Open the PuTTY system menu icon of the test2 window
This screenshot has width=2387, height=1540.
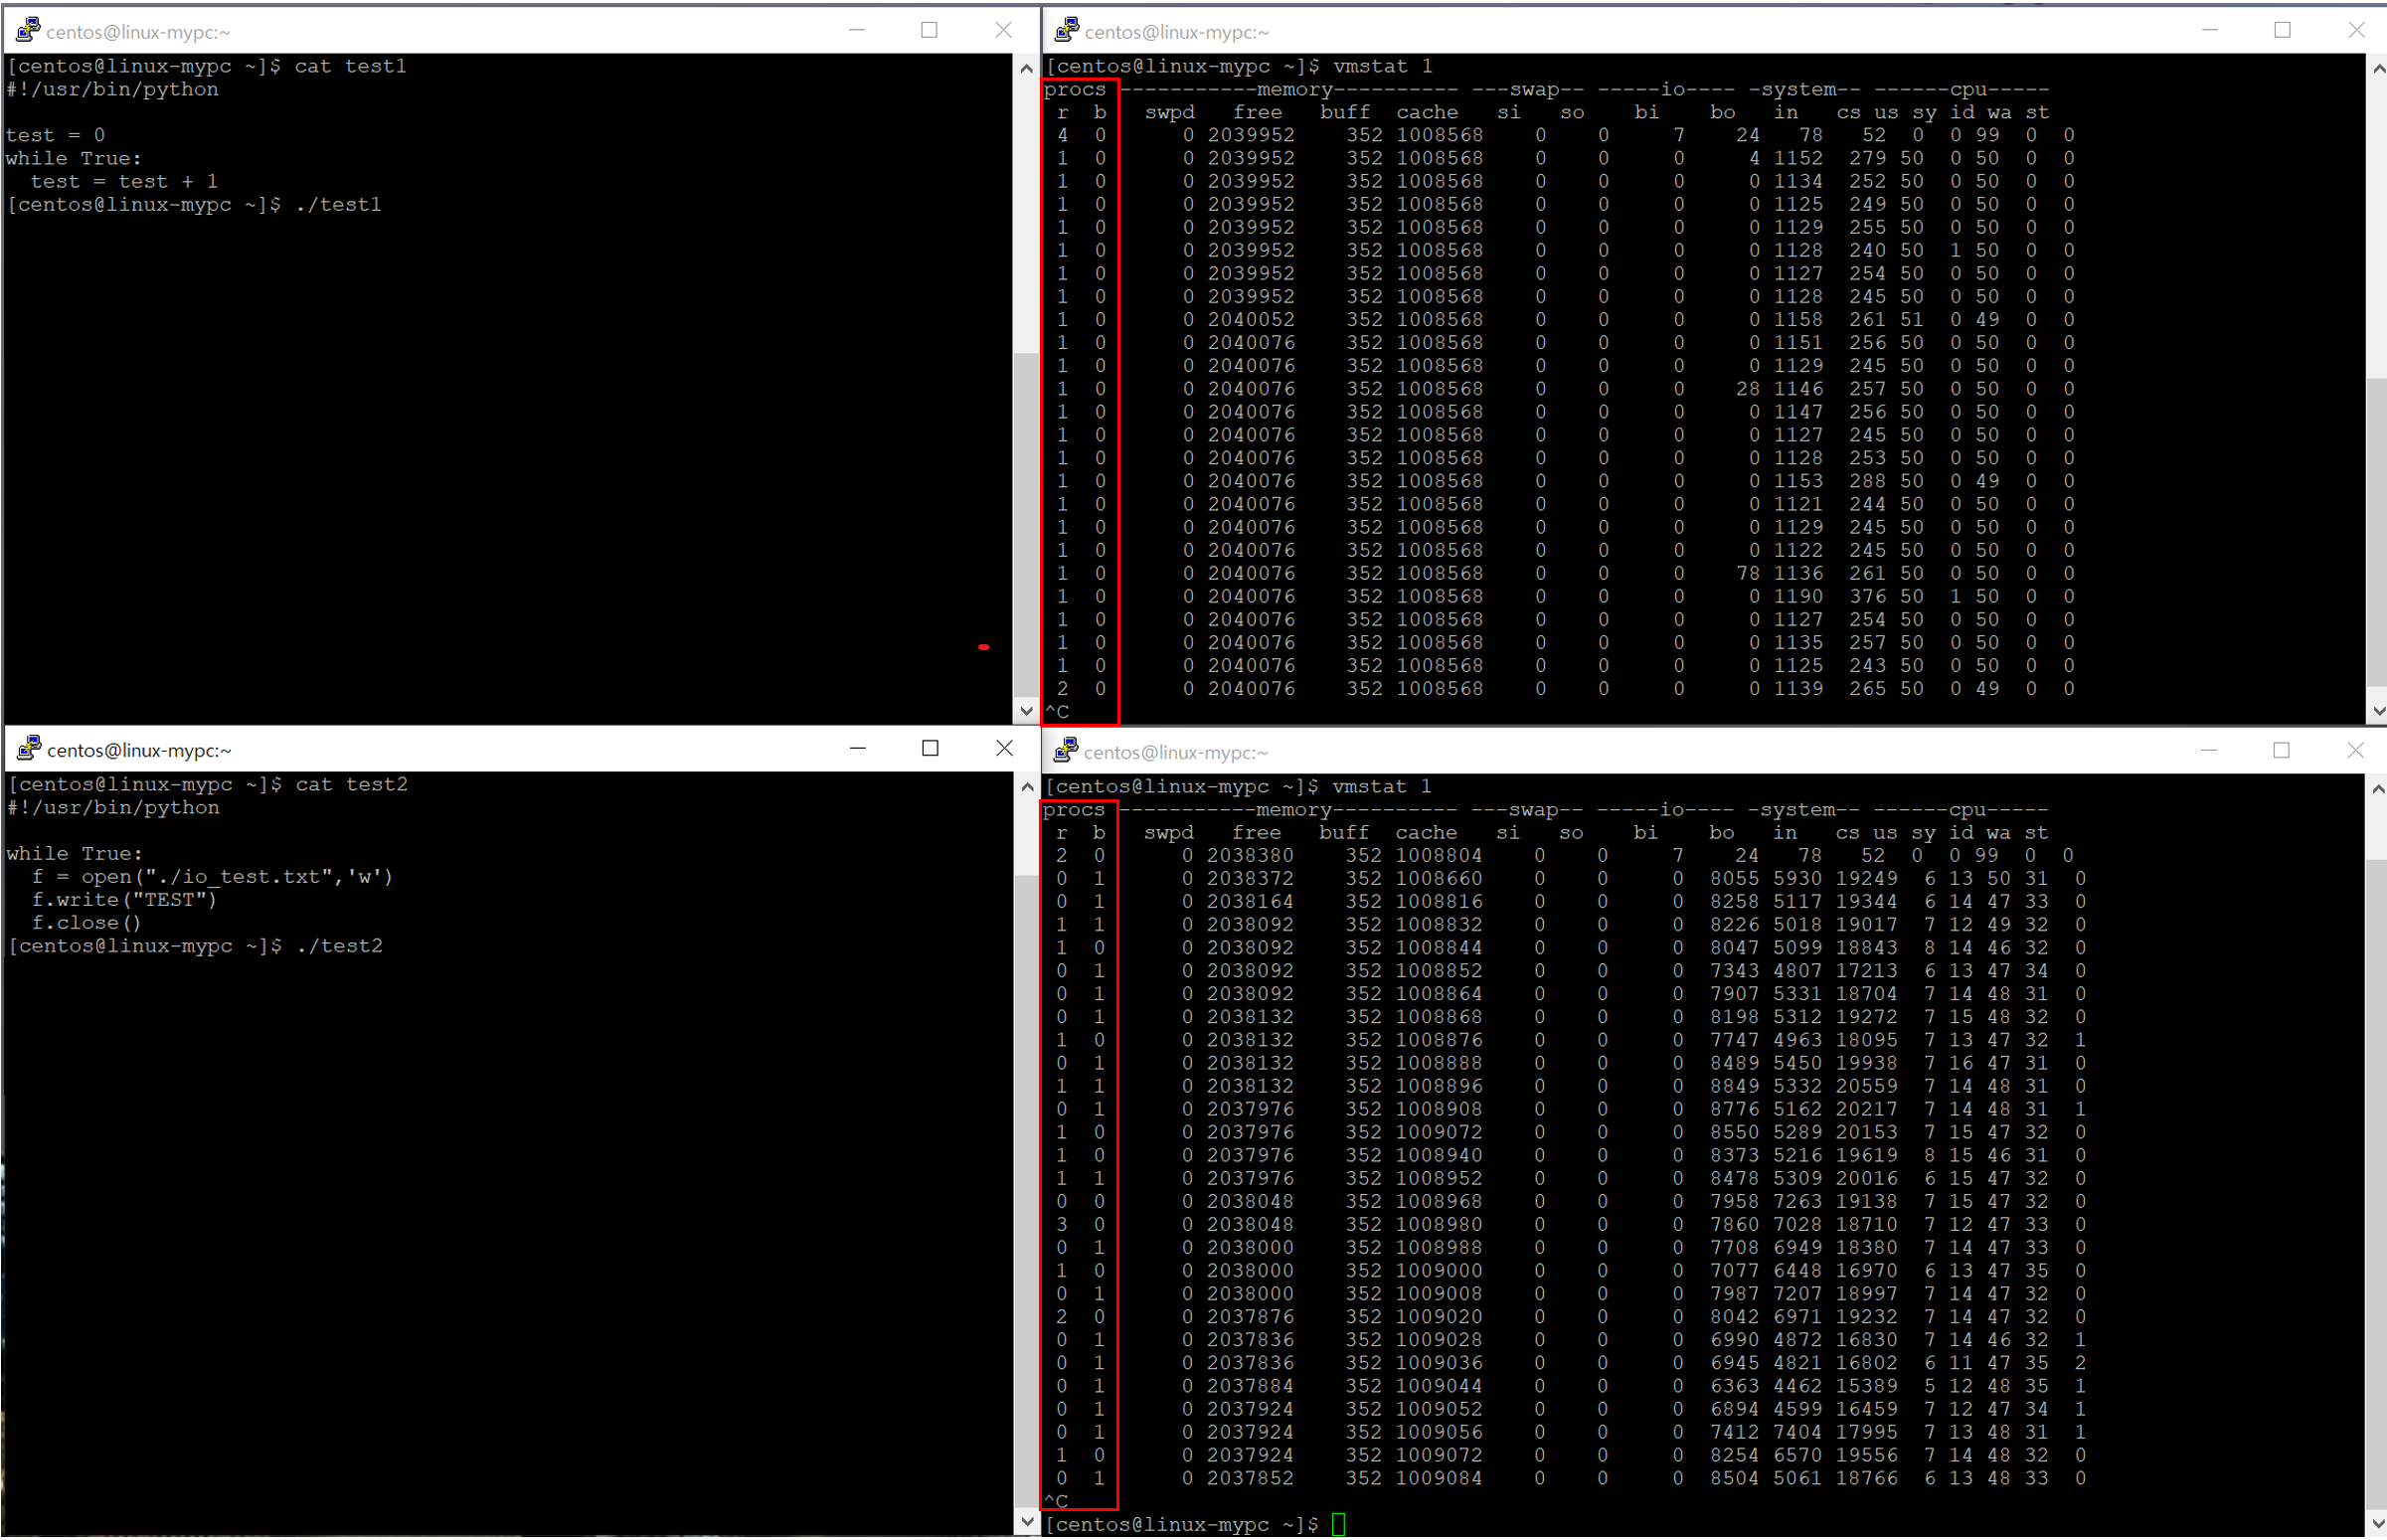tap(29, 748)
